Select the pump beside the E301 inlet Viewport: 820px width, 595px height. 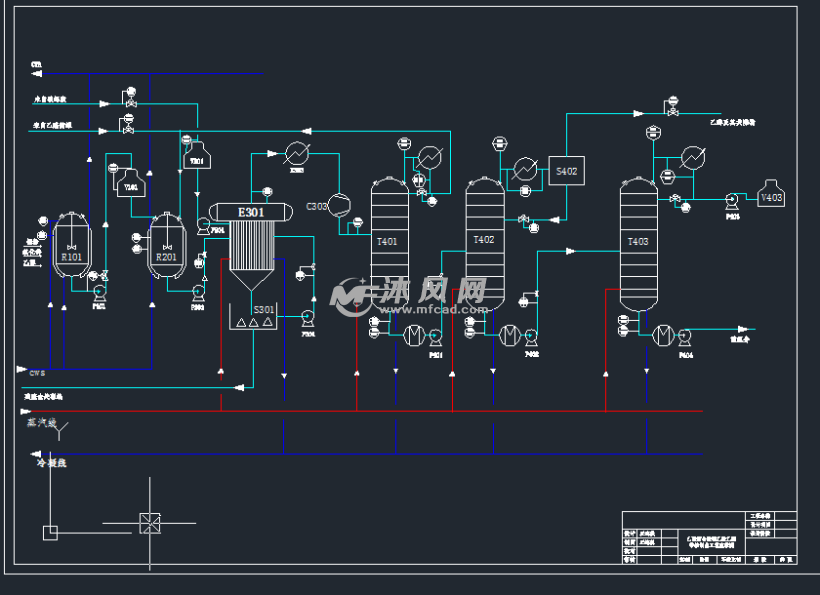coord(203,226)
